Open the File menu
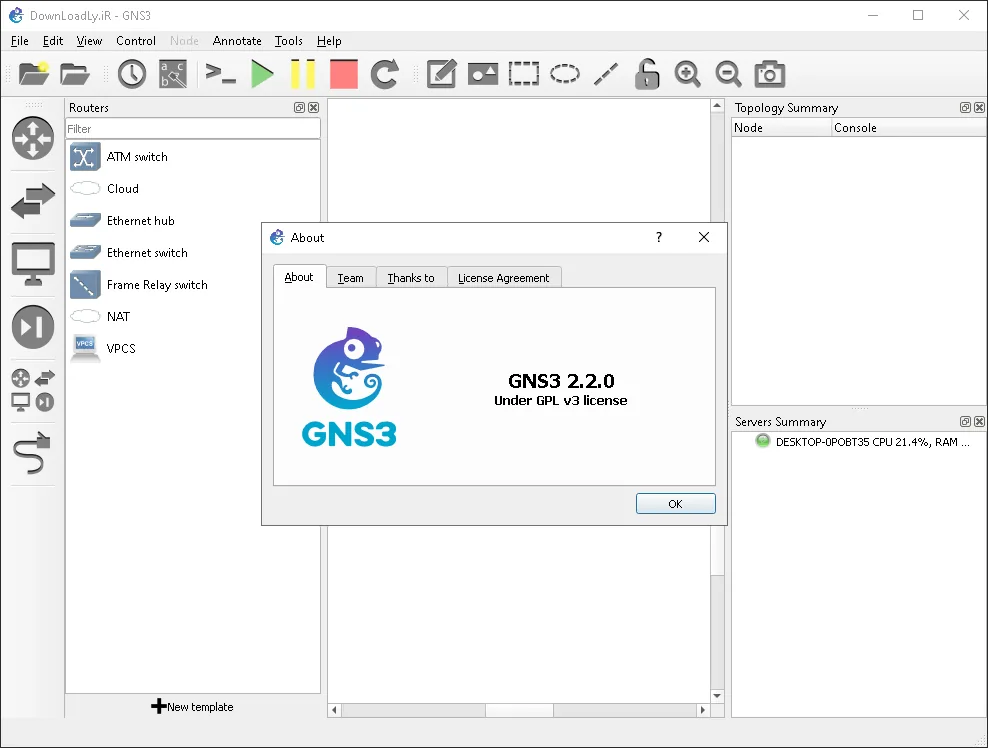Viewport: 988px width, 748px height. 20,41
